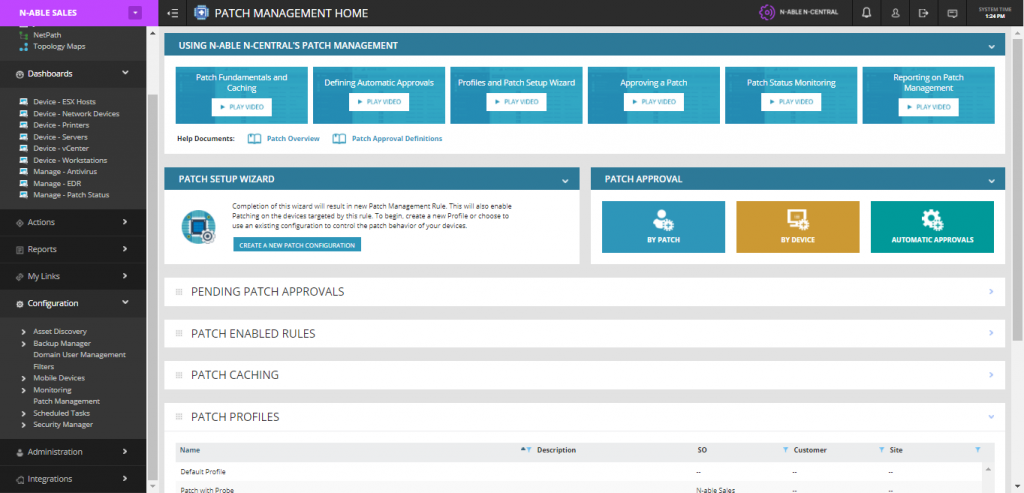This screenshot has height=493, width=1024.
Task: Filter the Site column
Action: tap(978, 450)
